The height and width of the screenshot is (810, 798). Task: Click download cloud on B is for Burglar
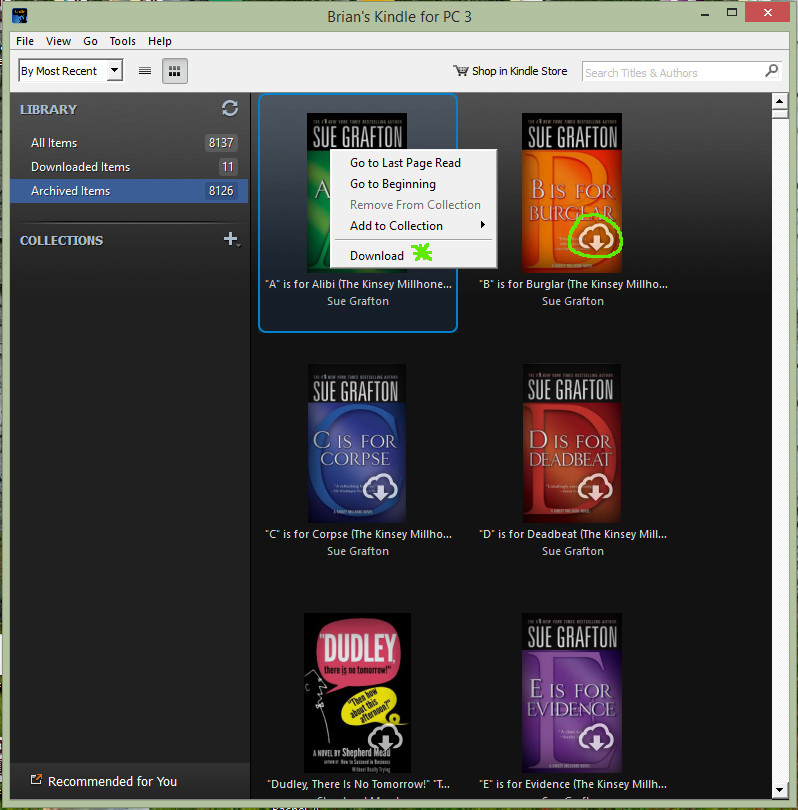click(x=596, y=238)
